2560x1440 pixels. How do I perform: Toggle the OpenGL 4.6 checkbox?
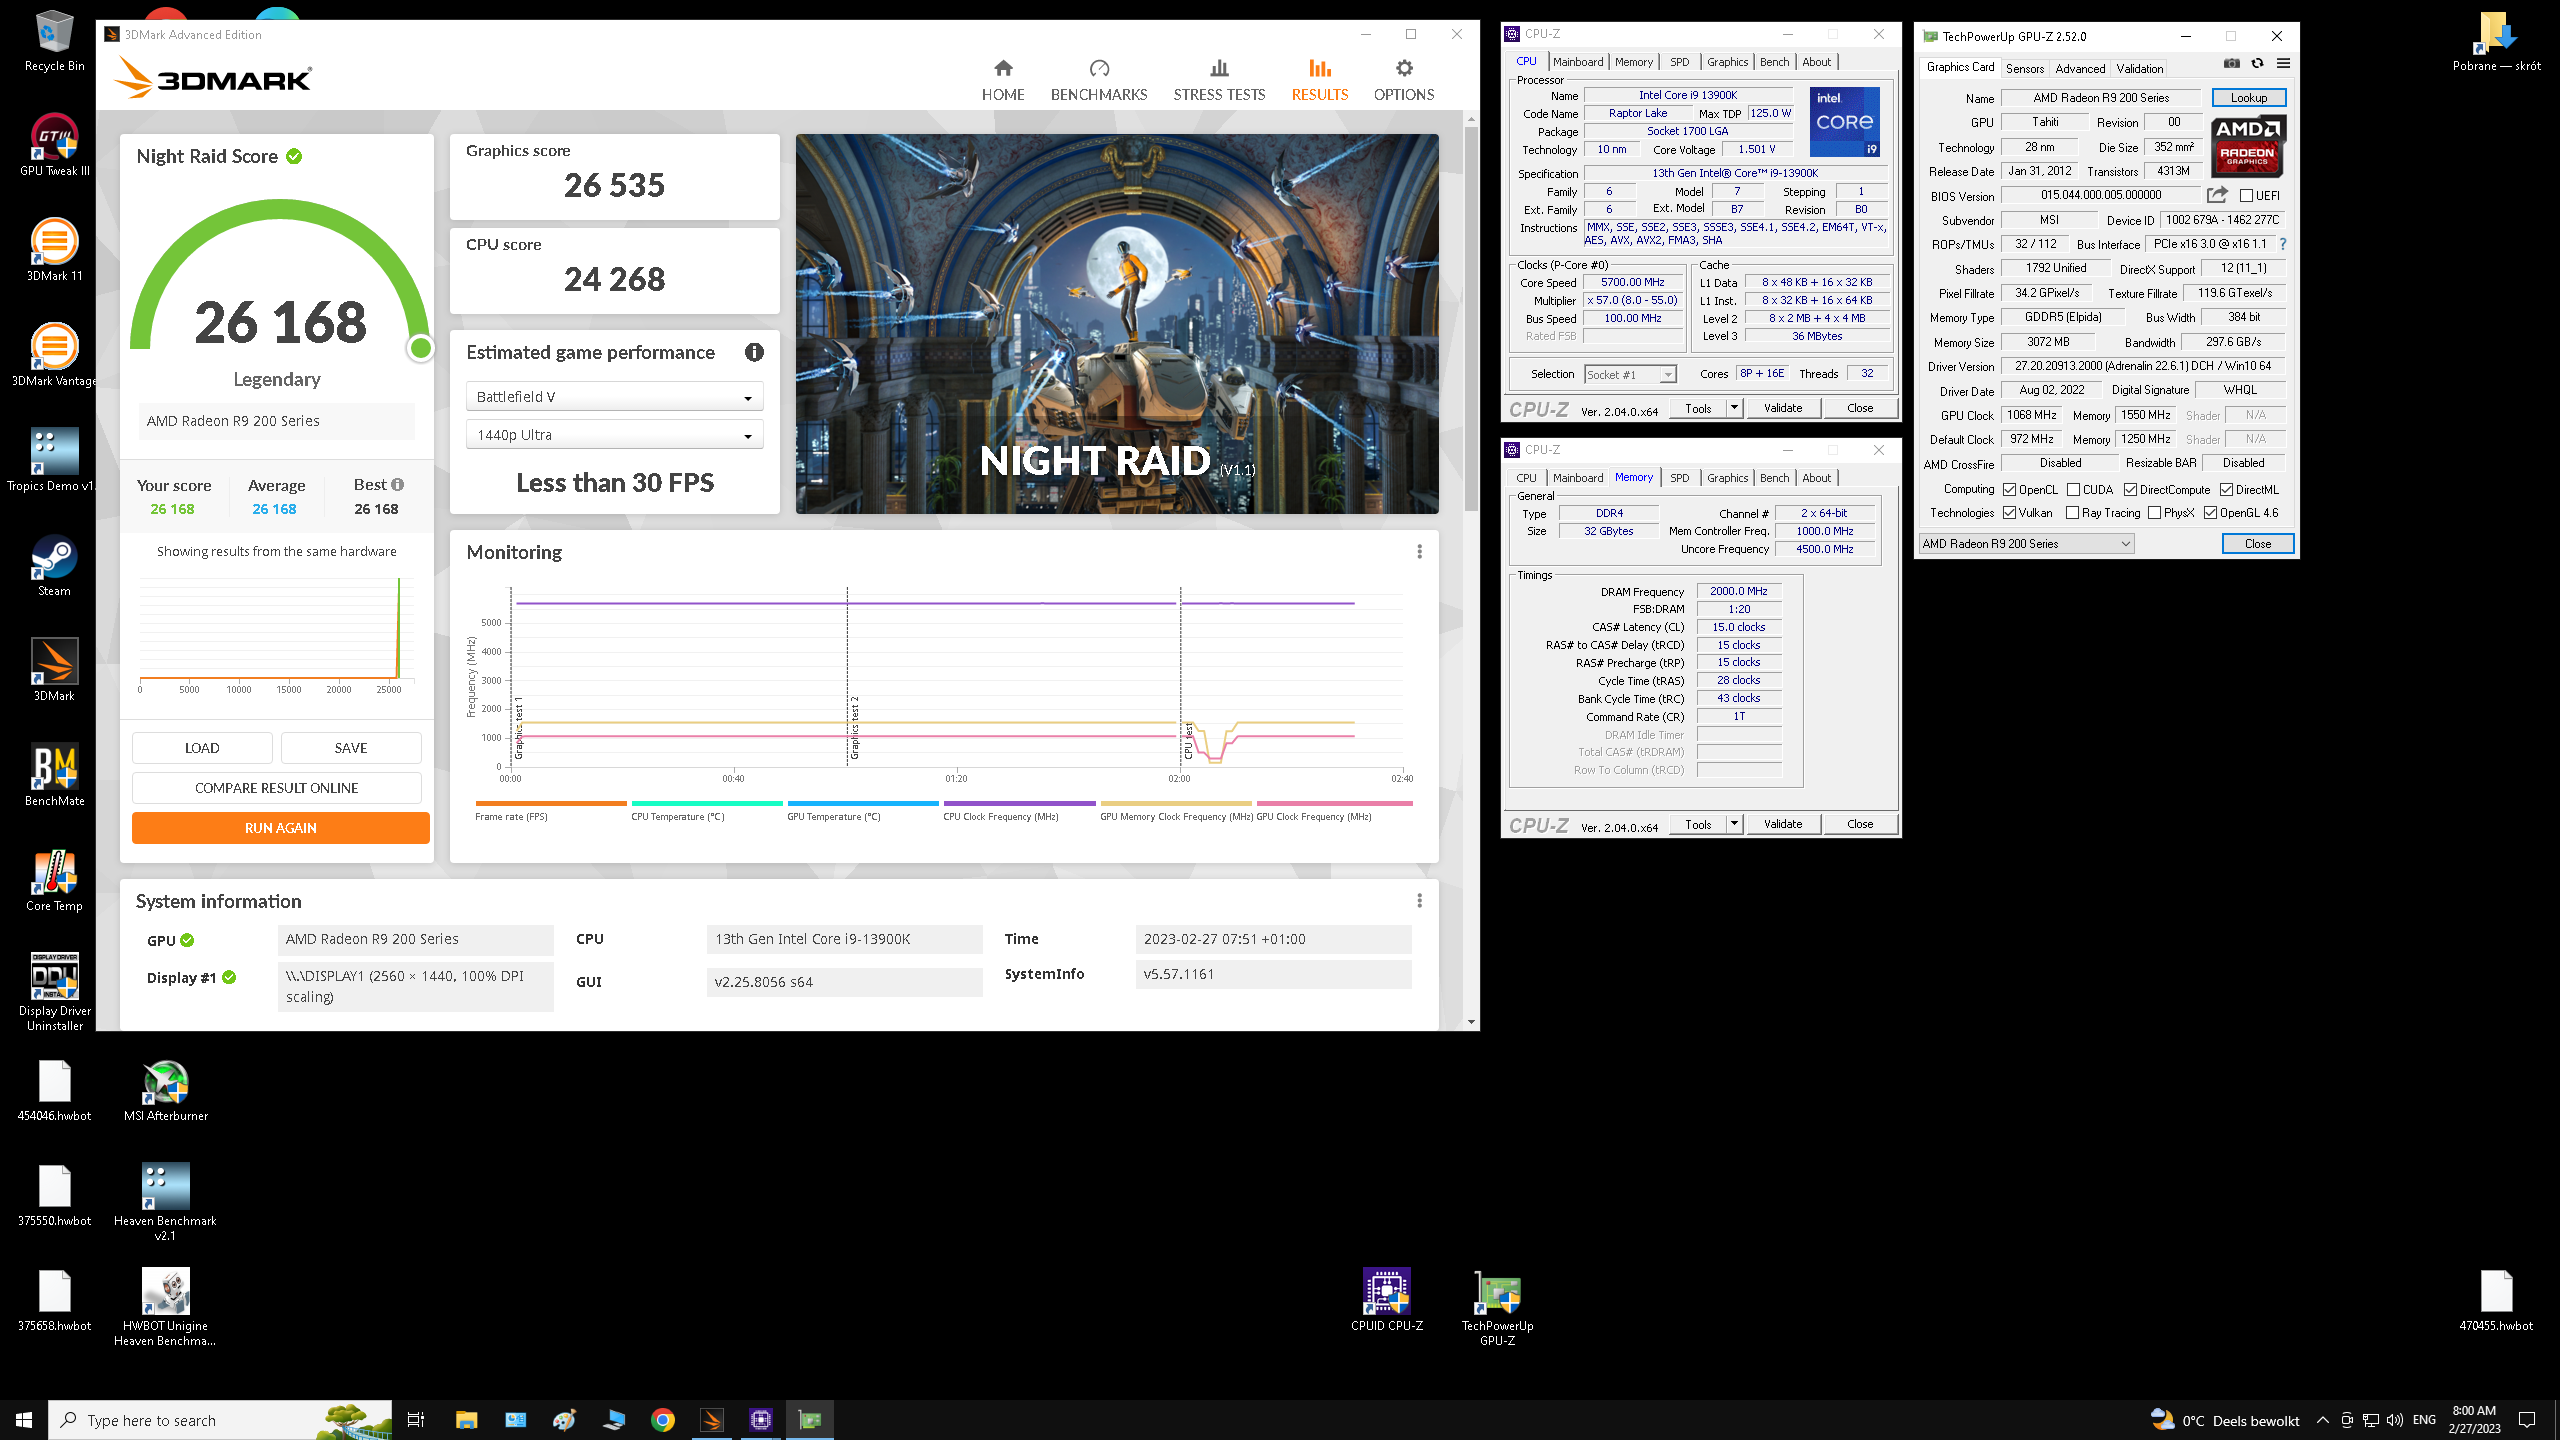click(x=2210, y=513)
